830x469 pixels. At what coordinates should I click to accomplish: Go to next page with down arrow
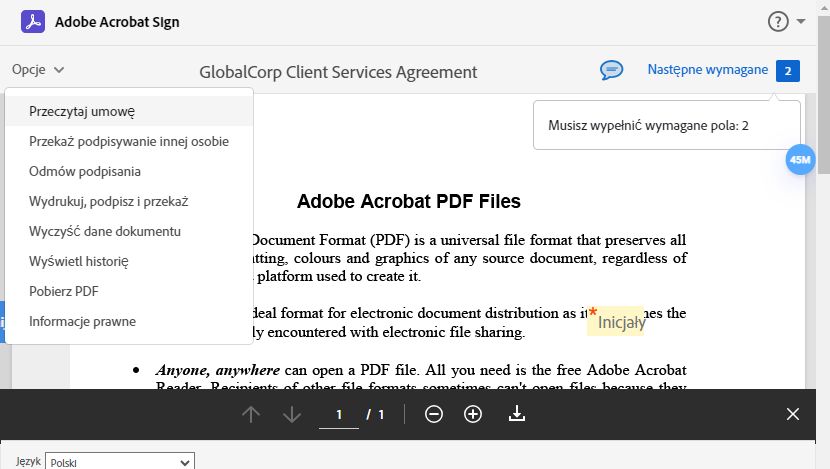point(292,414)
